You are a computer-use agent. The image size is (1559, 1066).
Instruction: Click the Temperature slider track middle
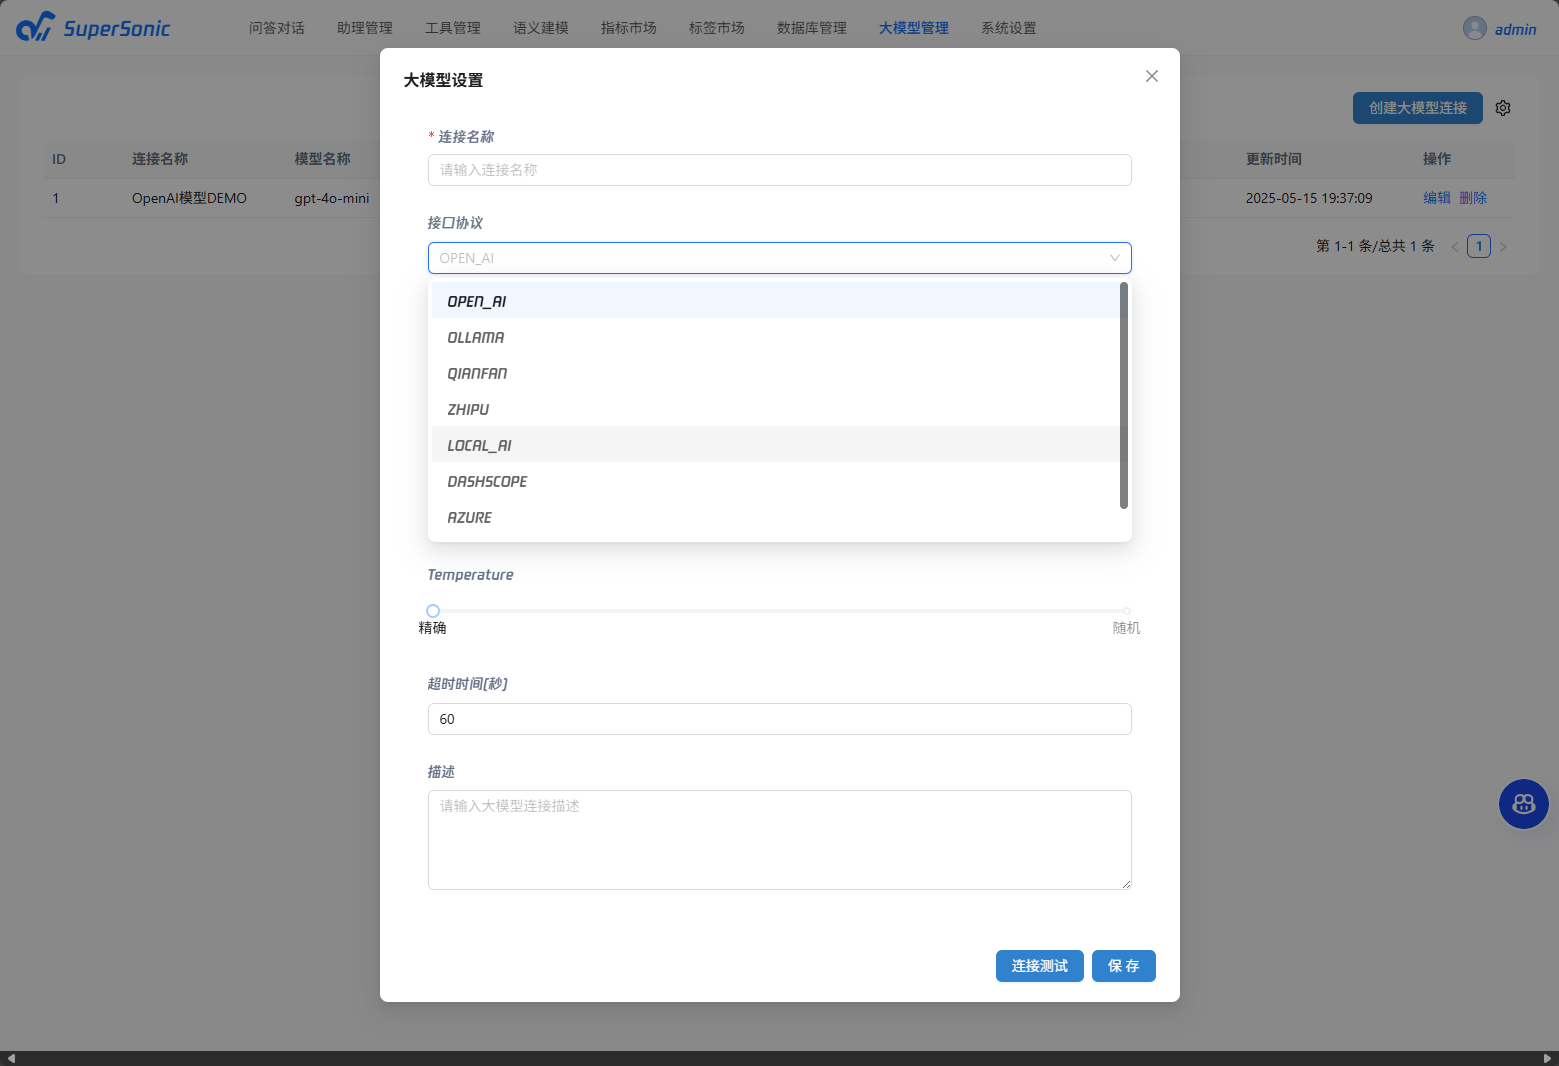click(780, 611)
